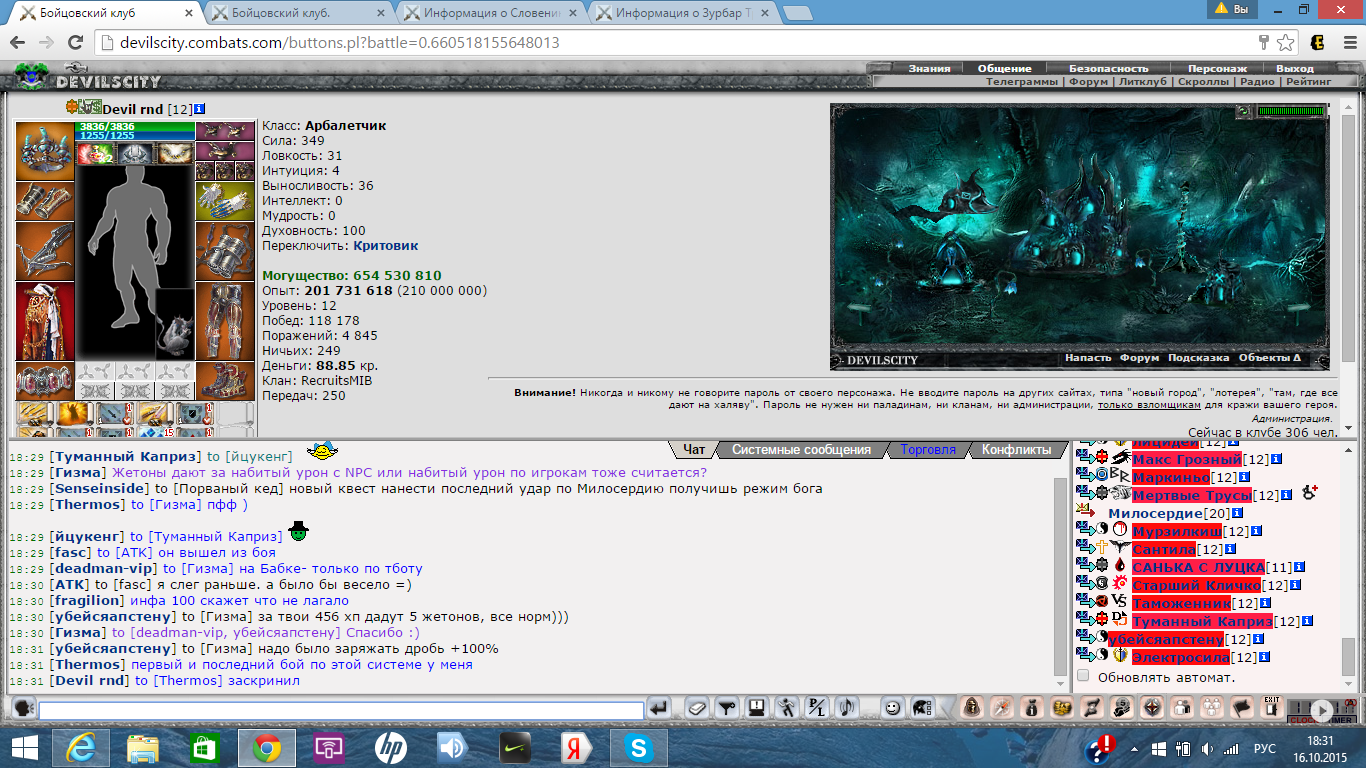Click the crossbow weapon slot
Image resolution: width=1366 pixels, height=768 pixels.
point(45,251)
